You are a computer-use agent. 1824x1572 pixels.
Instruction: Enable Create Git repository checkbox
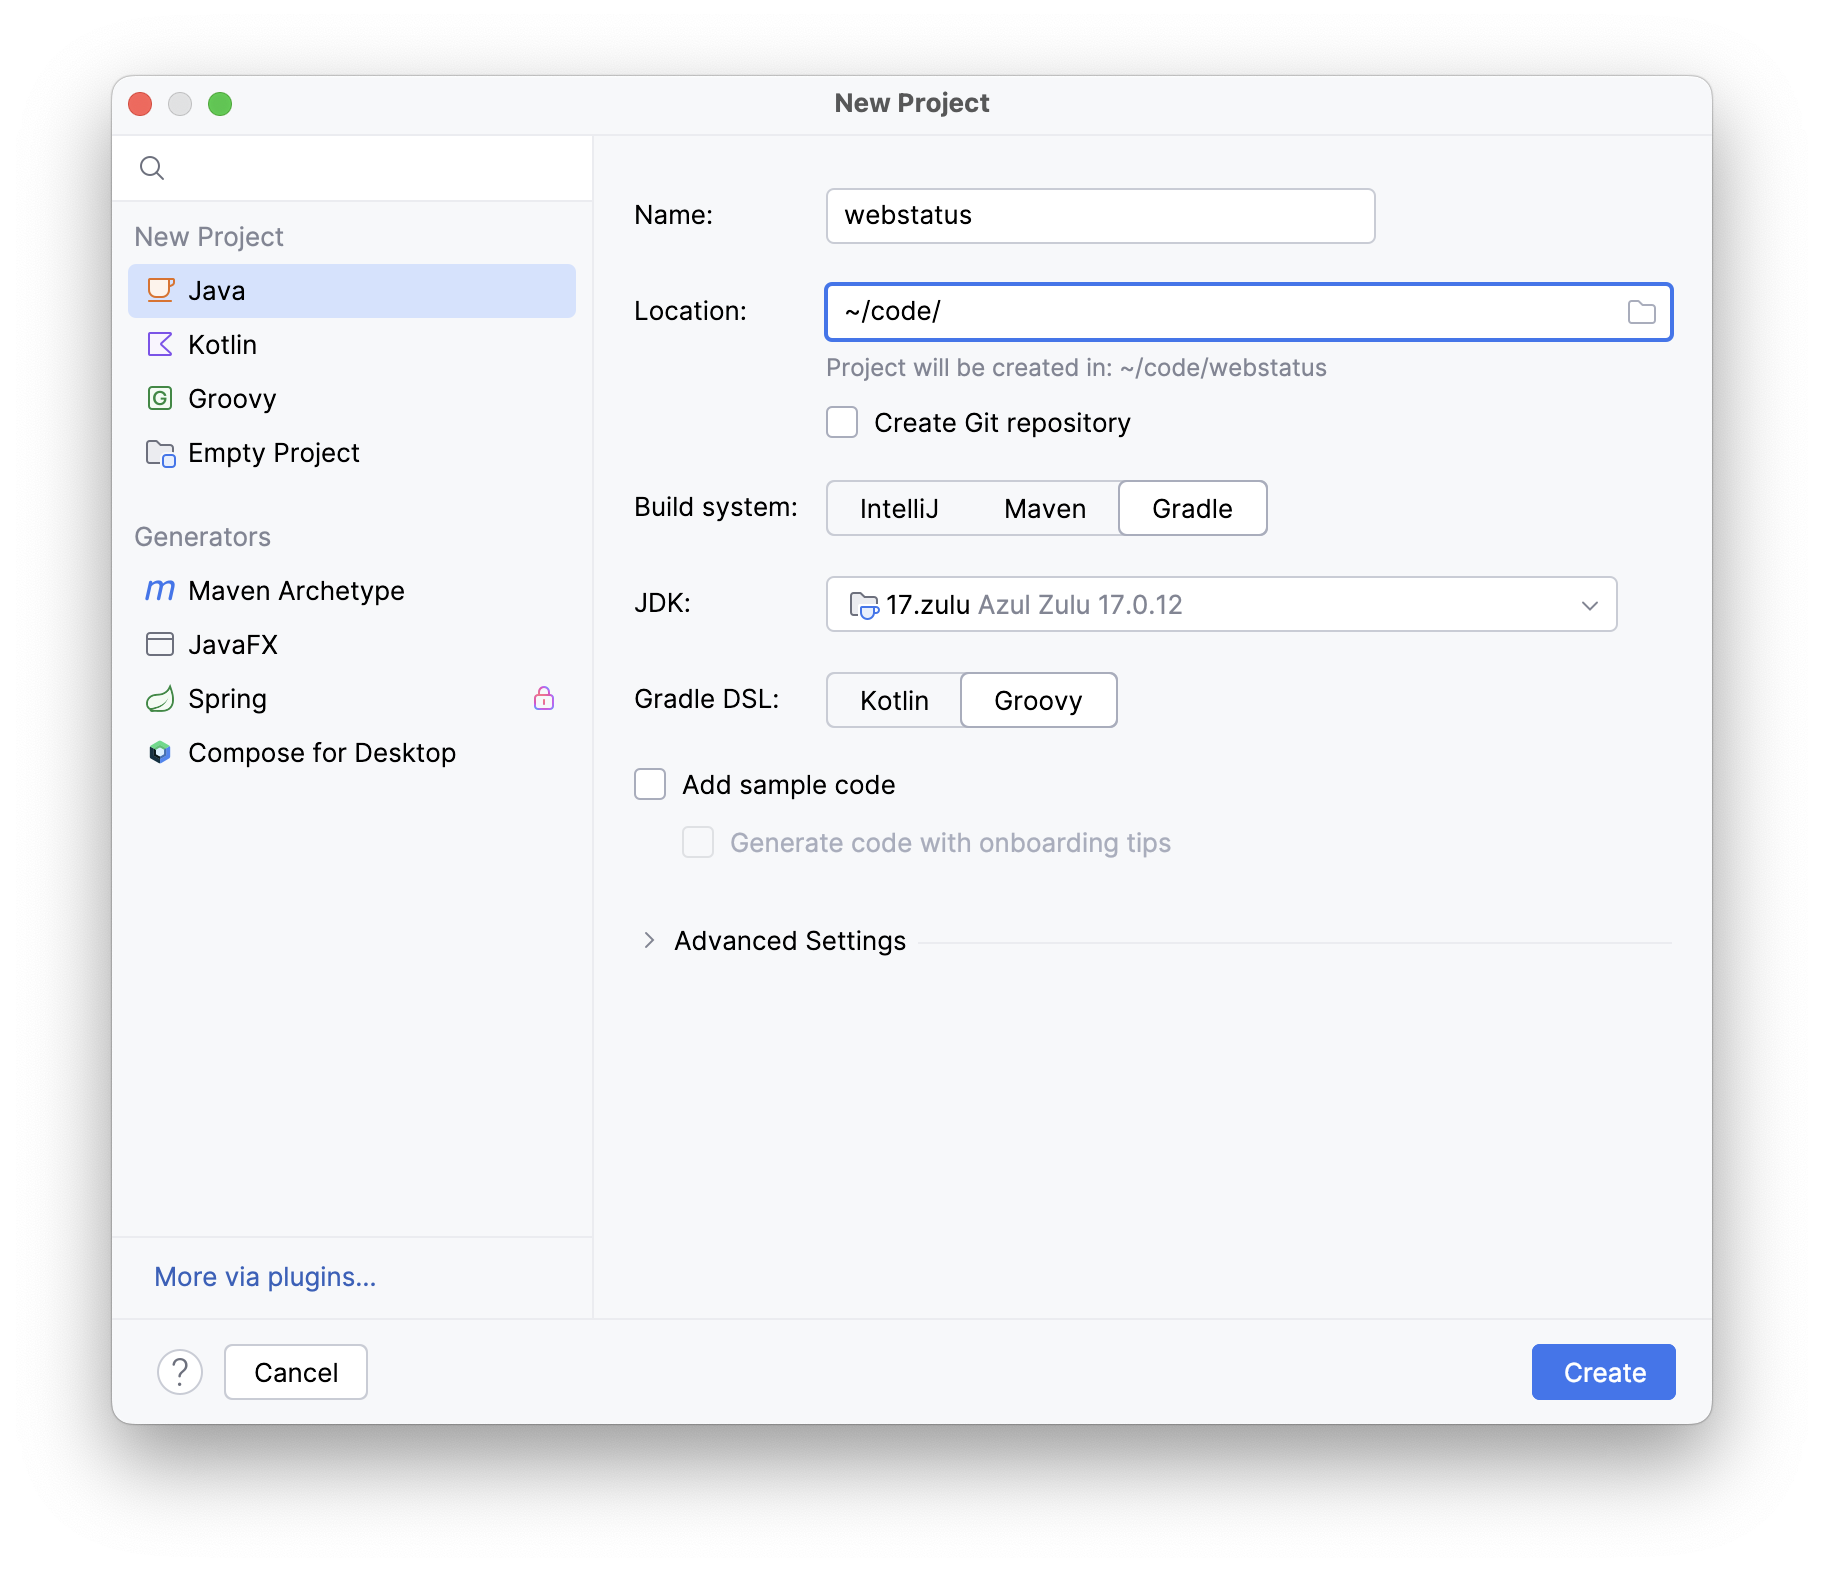(x=842, y=422)
